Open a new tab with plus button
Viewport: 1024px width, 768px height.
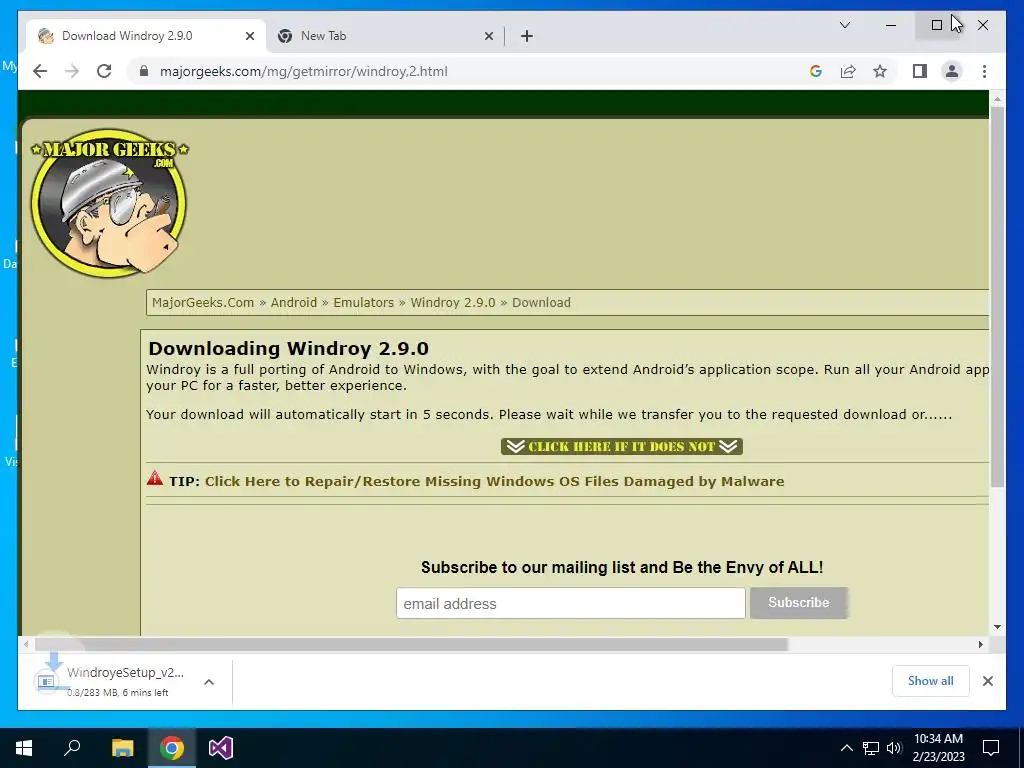click(527, 36)
